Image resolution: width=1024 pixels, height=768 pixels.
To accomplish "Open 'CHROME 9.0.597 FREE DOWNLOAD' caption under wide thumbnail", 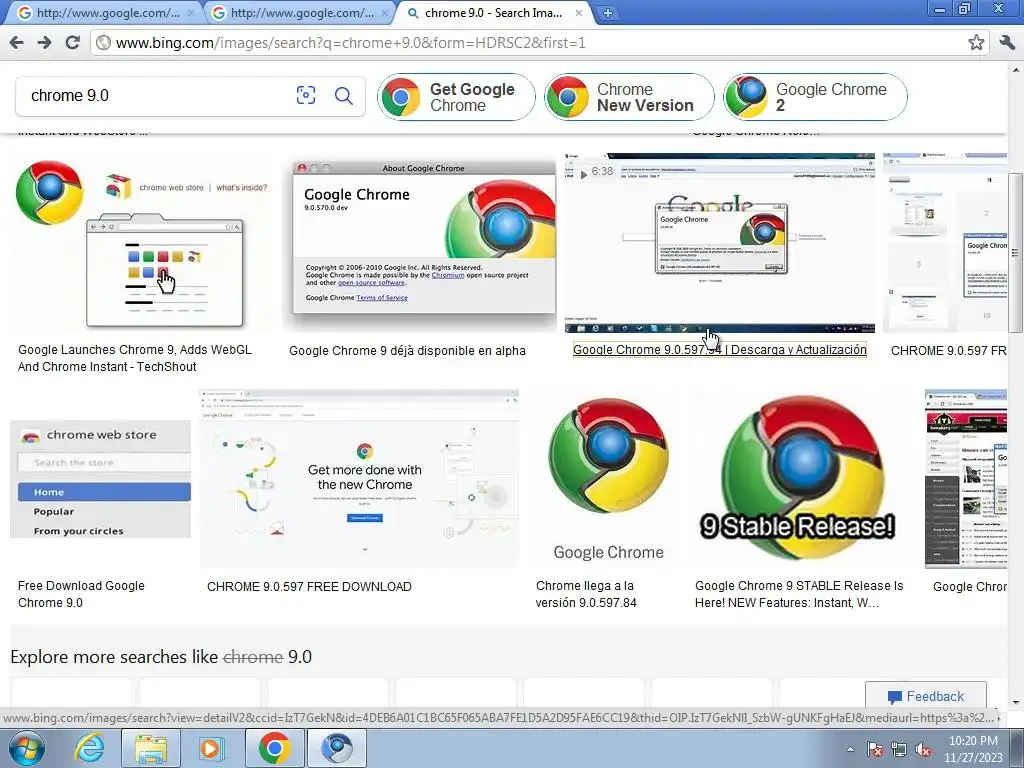I will 309,586.
